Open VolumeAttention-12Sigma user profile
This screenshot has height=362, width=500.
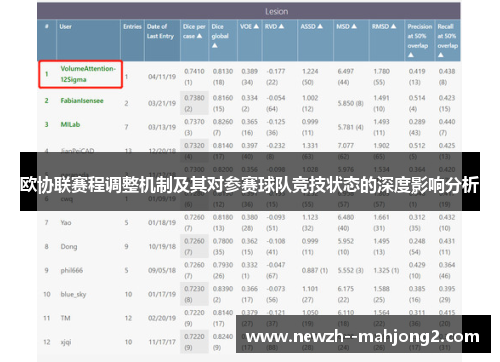pyautogui.click(x=88, y=74)
